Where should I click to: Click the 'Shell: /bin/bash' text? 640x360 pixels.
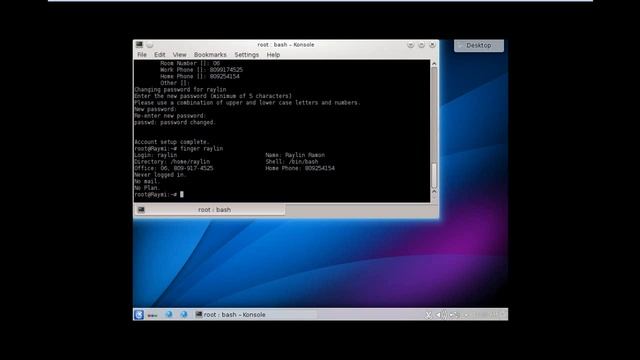291,162
